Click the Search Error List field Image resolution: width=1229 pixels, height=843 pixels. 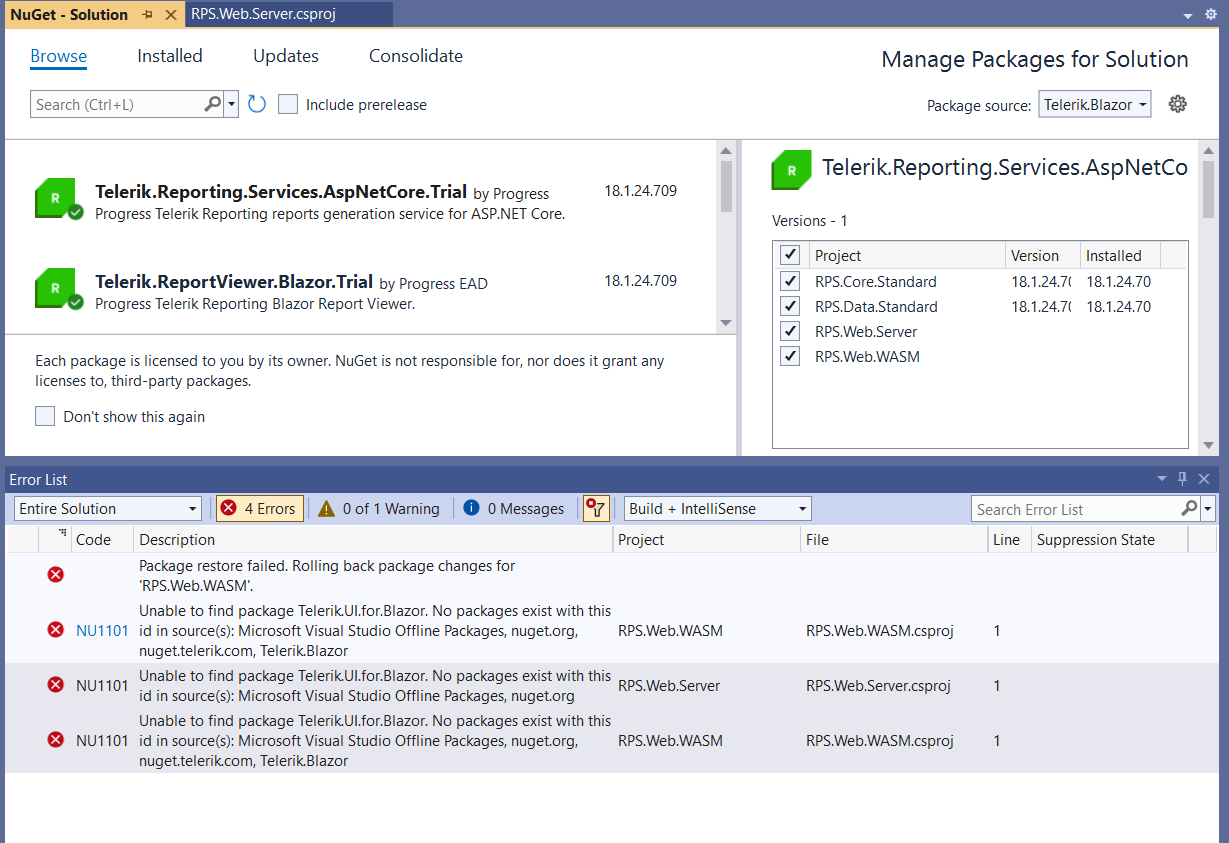(1075, 510)
